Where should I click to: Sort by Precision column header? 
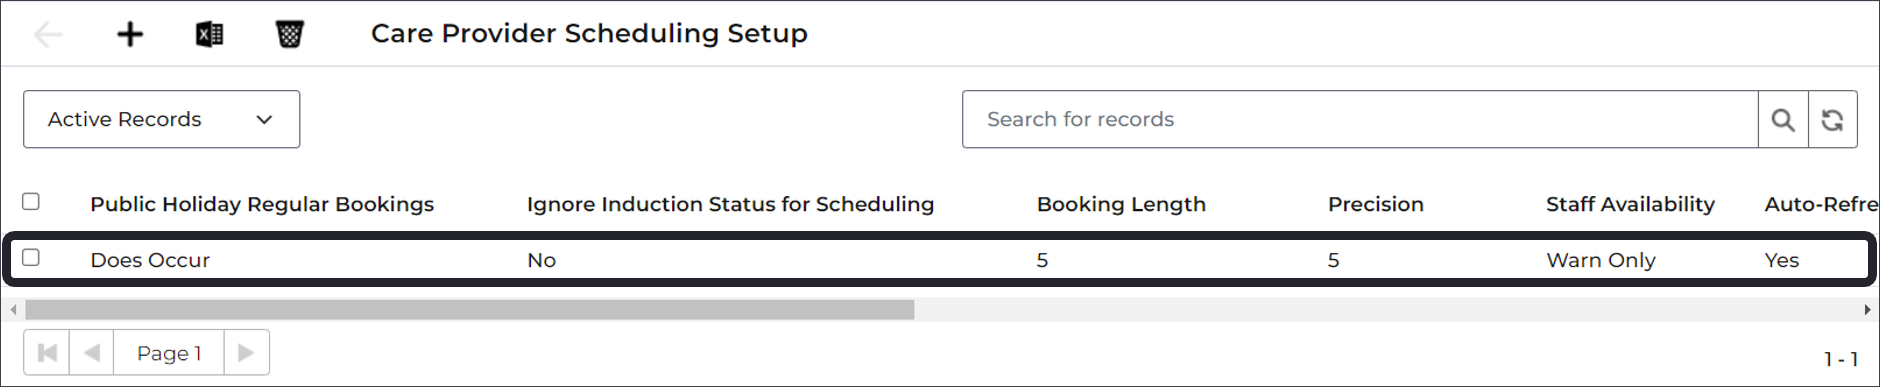pos(1375,204)
